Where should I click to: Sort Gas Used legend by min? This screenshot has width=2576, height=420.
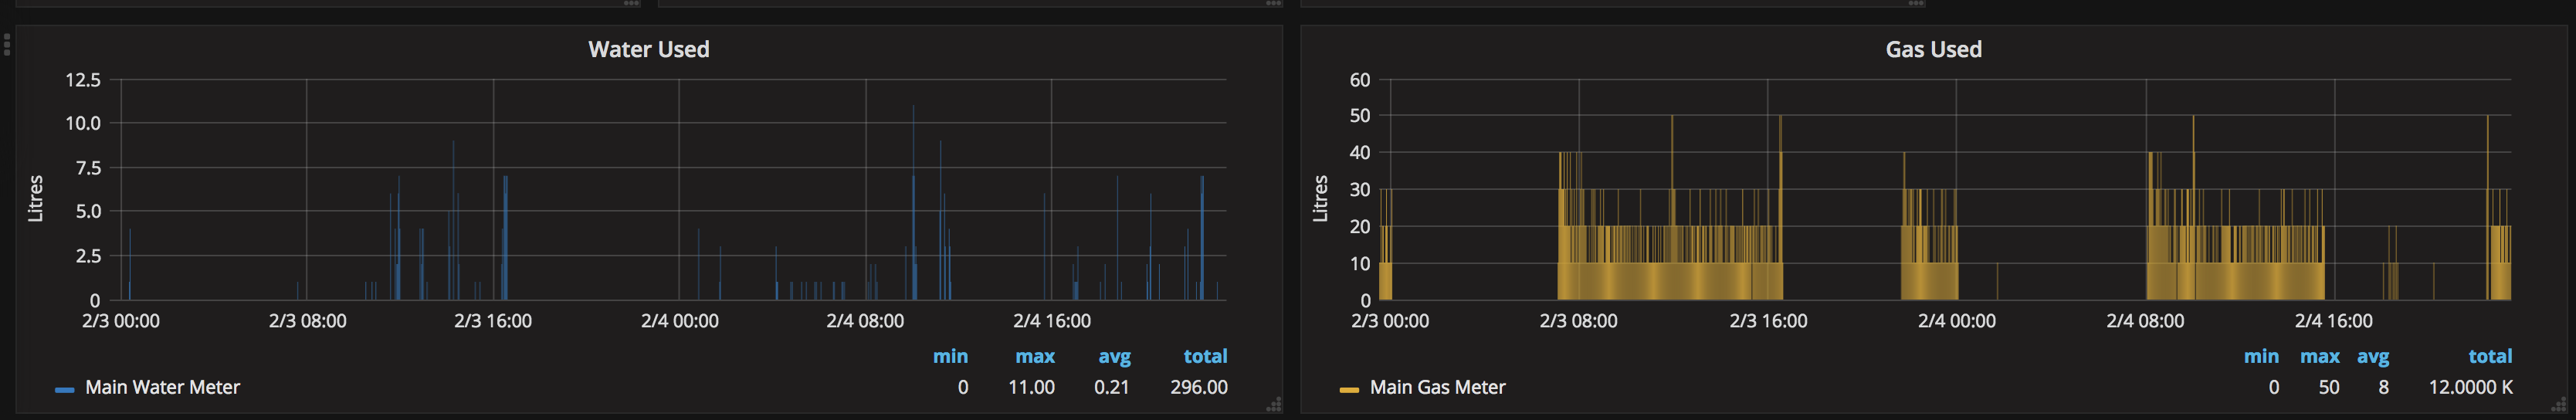click(2261, 356)
